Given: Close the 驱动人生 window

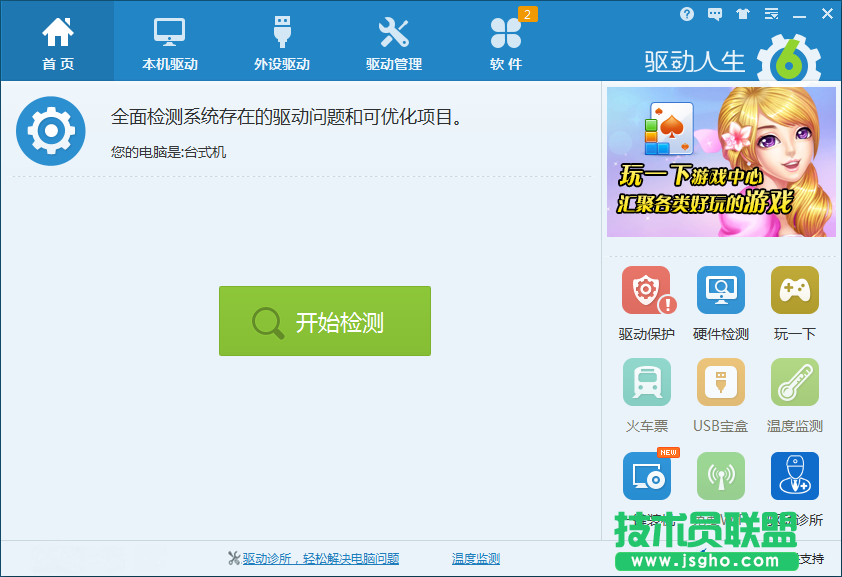Looking at the screenshot, I should [x=828, y=14].
